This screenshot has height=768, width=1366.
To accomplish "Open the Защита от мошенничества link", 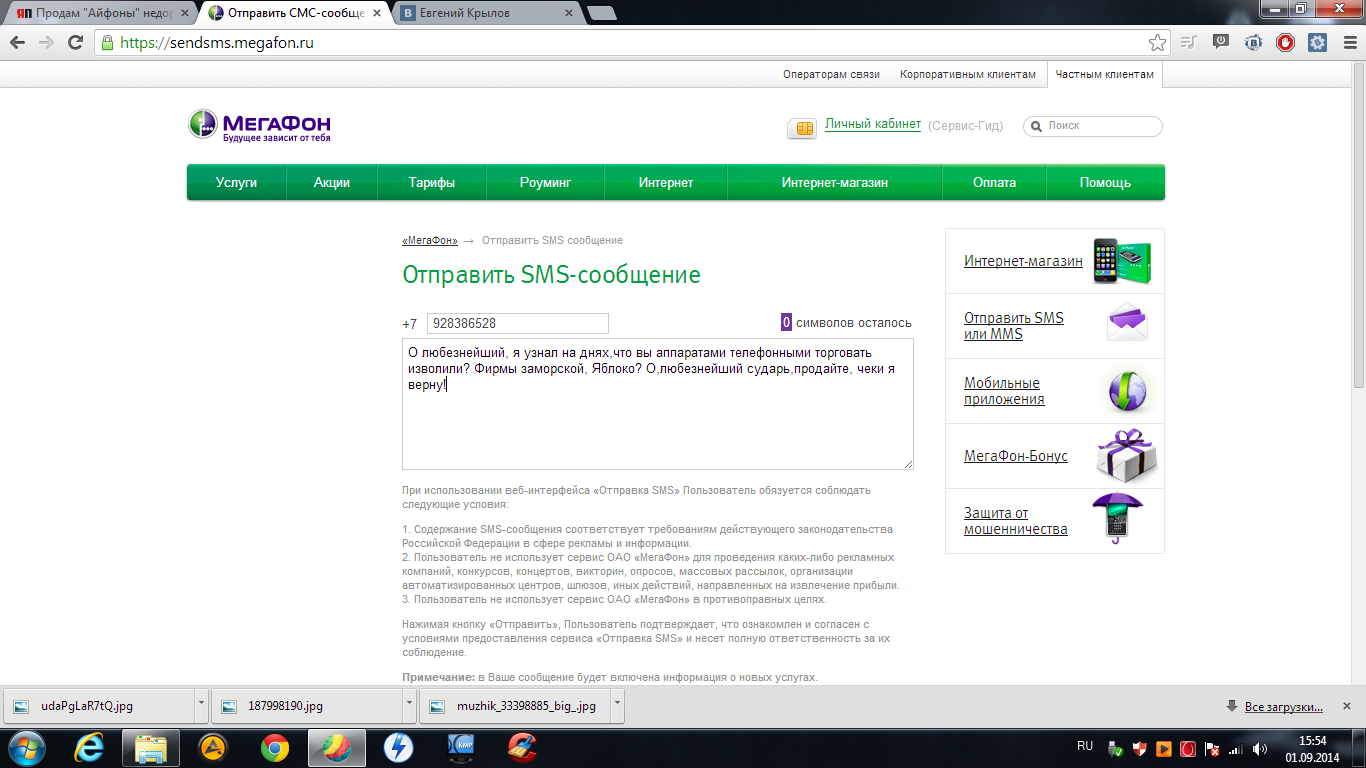I will (1016, 521).
